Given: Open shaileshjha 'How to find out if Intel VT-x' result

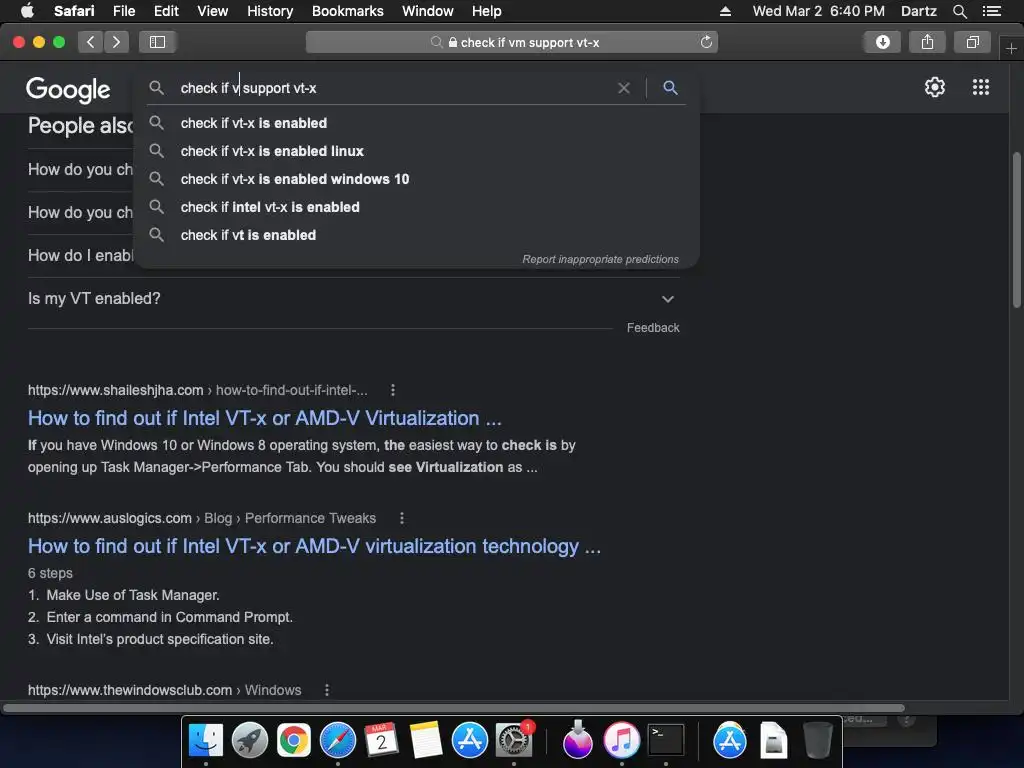Looking at the screenshot, I should tap(264, 418).
